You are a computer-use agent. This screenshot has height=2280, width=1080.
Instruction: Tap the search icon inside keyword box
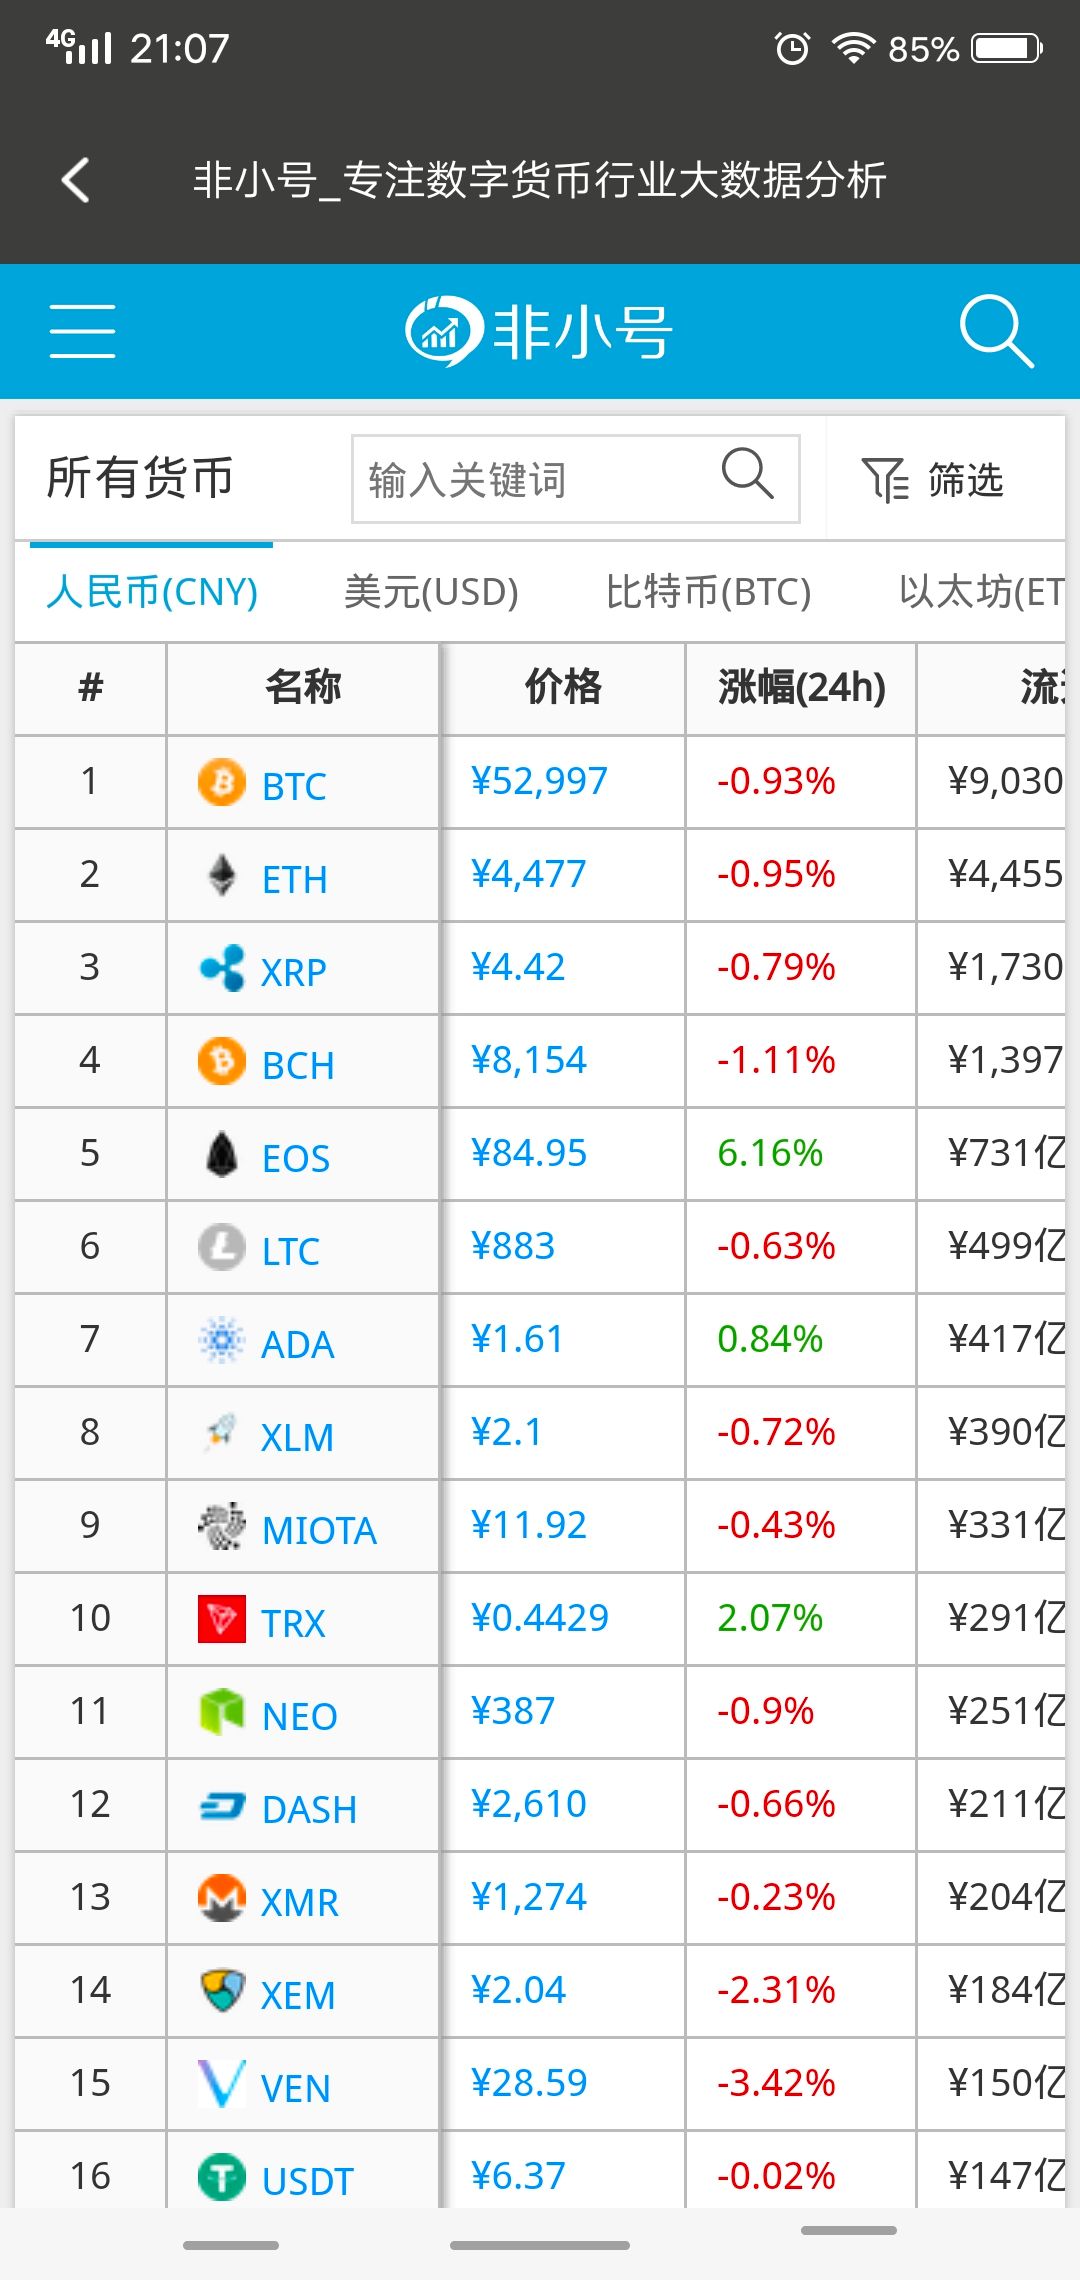(x=747, y=473)
